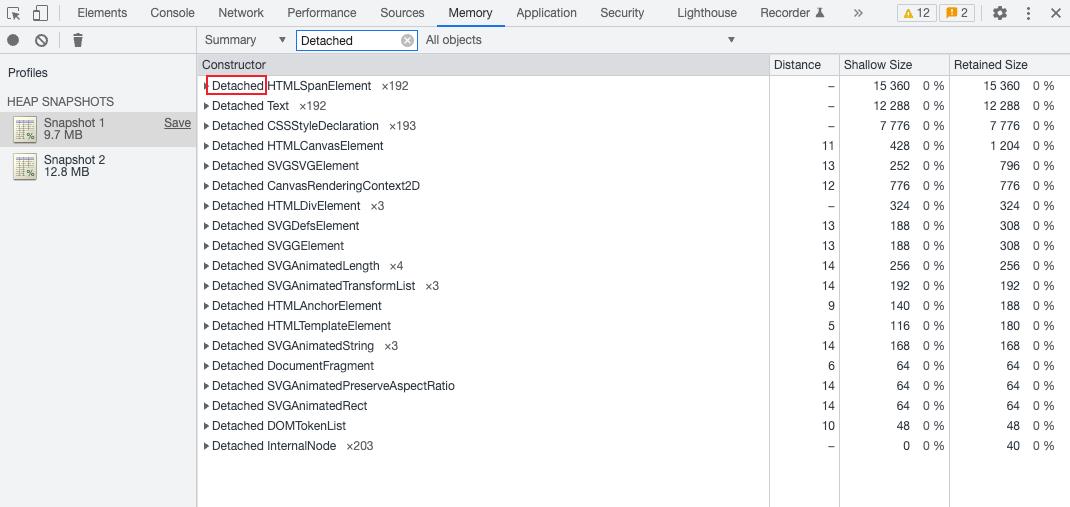Sort by Retained Size column header

990,65
